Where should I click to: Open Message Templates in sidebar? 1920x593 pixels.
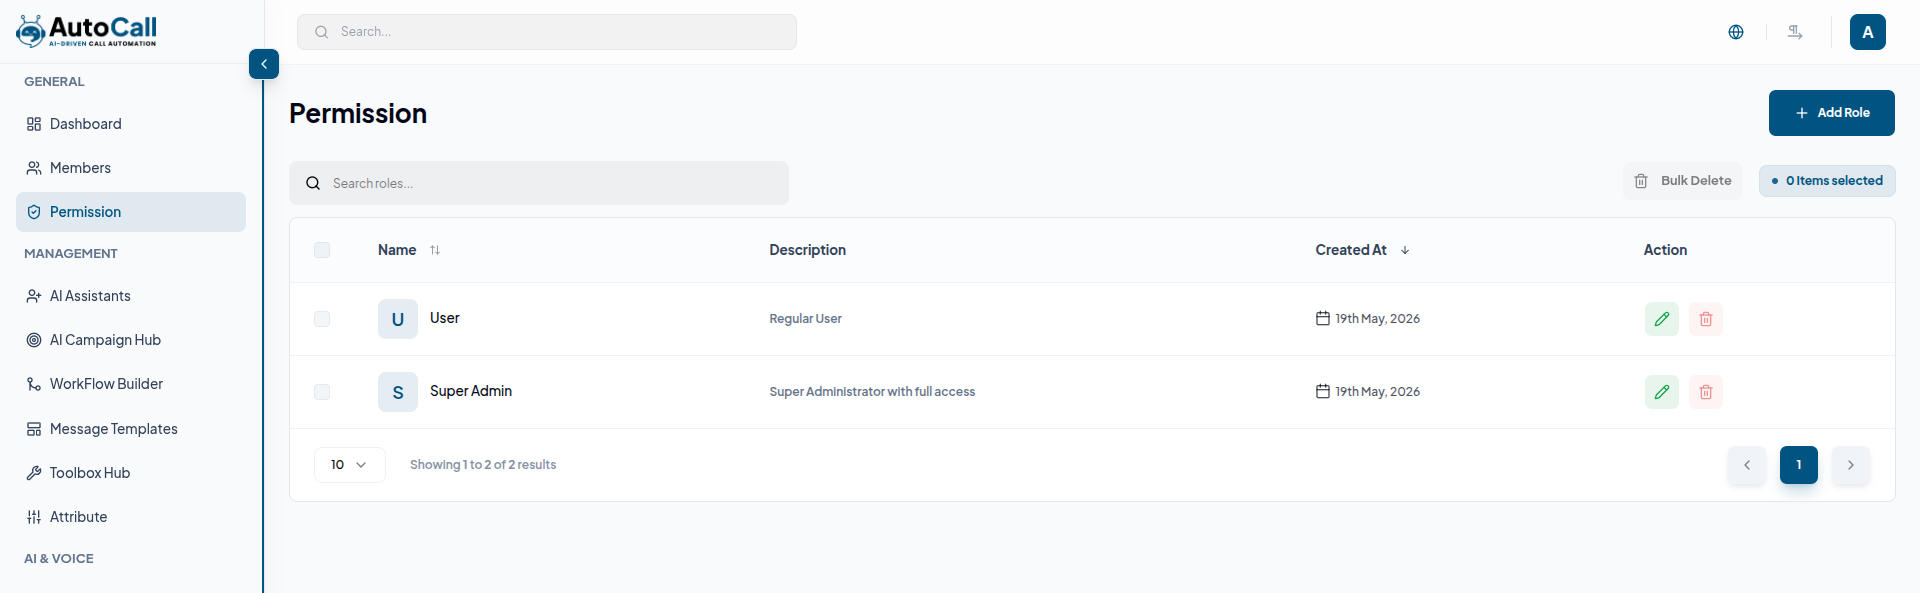pyautogui.click(x=131, y=429)
